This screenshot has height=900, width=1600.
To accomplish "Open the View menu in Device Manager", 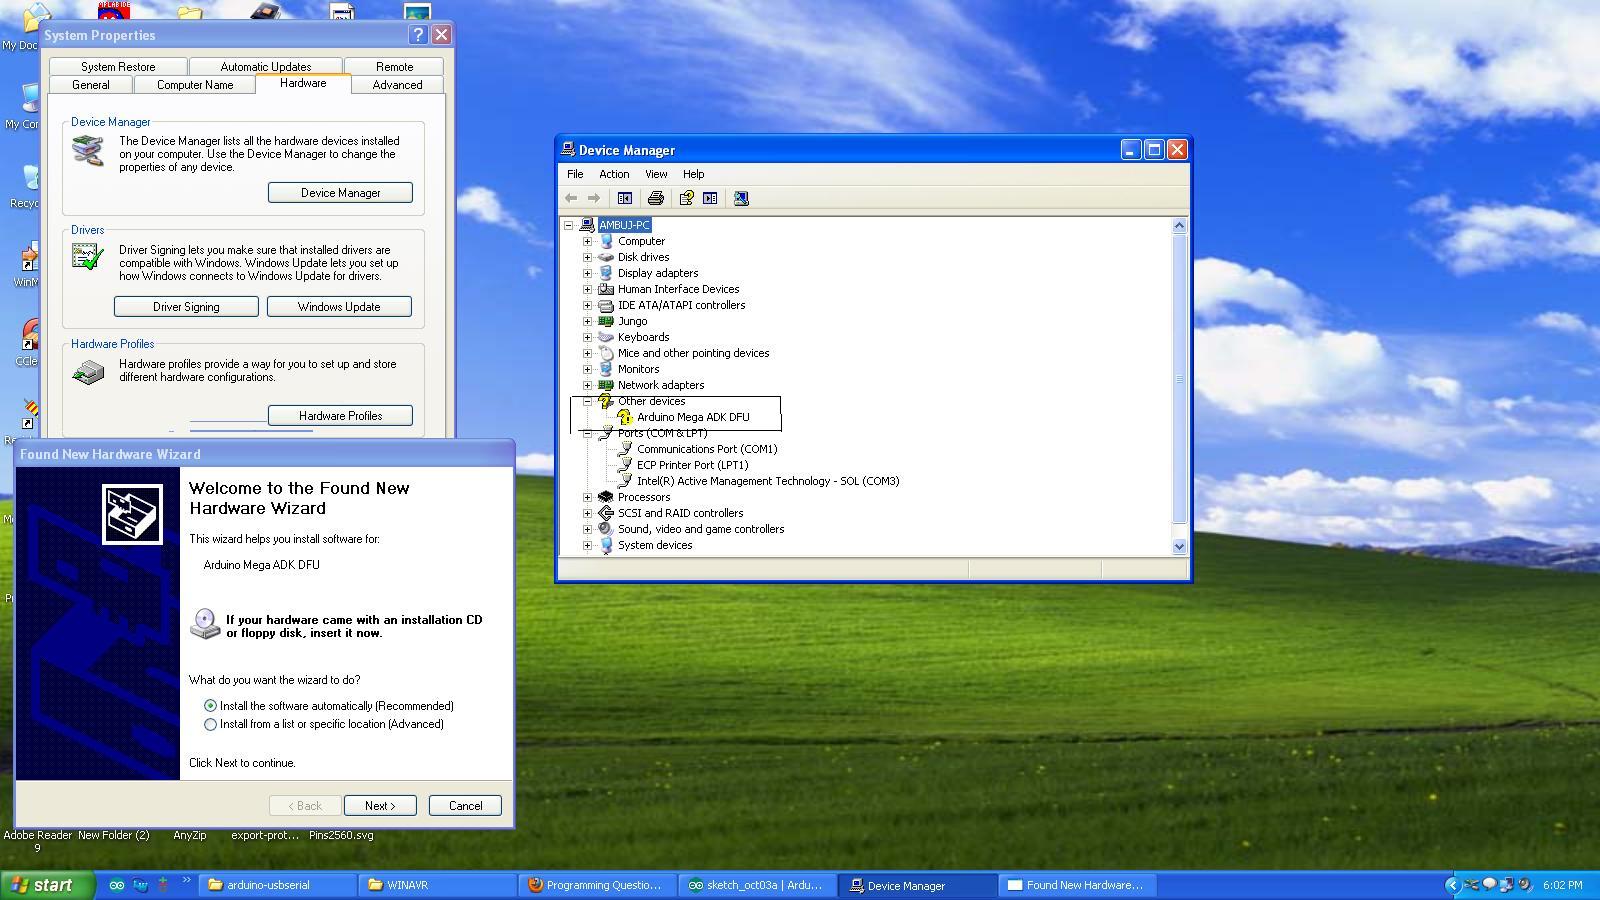I will click(x=656, y=174).
